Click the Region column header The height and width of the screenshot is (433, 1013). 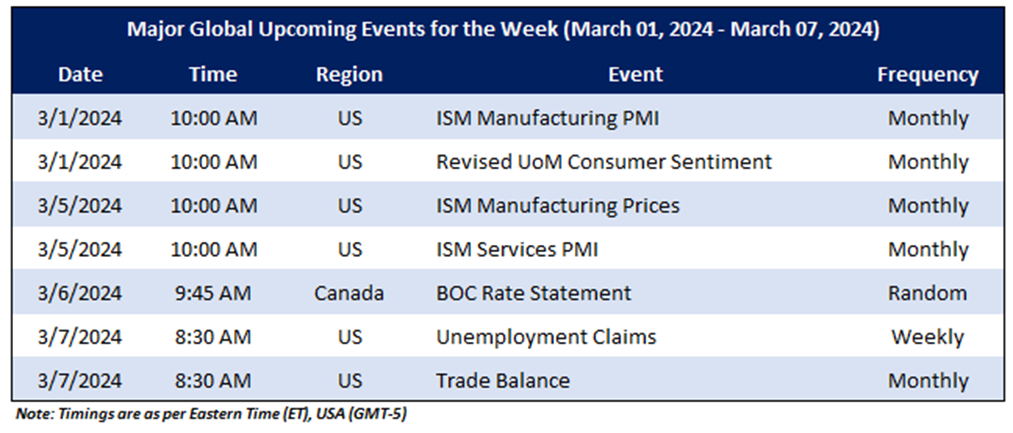click(x=349, y=75)
